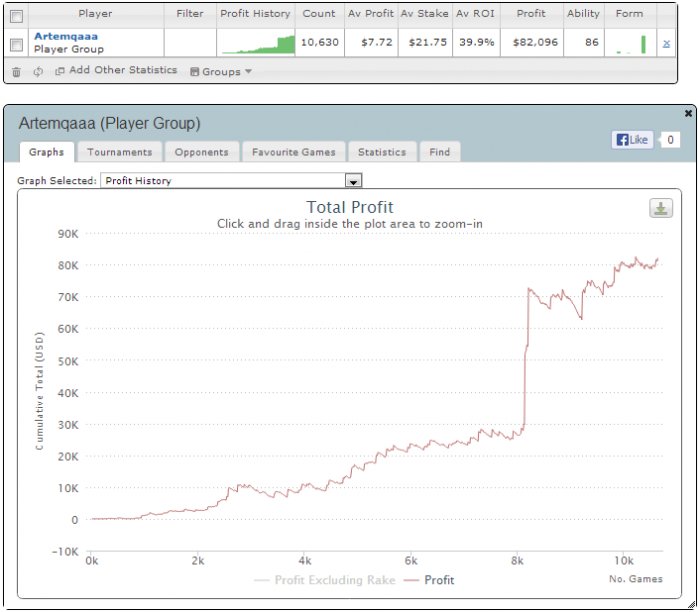Click the trash delete icon

(16, 71)
